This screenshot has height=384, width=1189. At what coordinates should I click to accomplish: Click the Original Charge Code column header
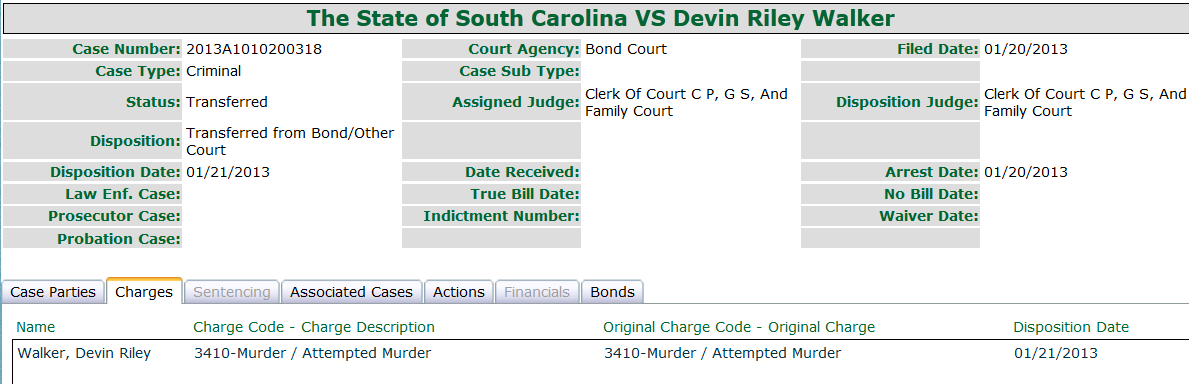click(x=739, y=327)
